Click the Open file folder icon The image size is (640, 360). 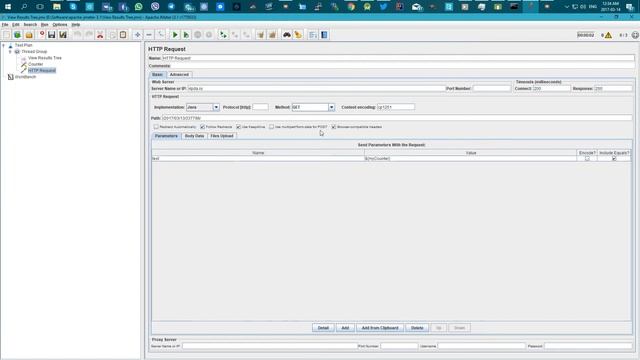pos(29,35)
